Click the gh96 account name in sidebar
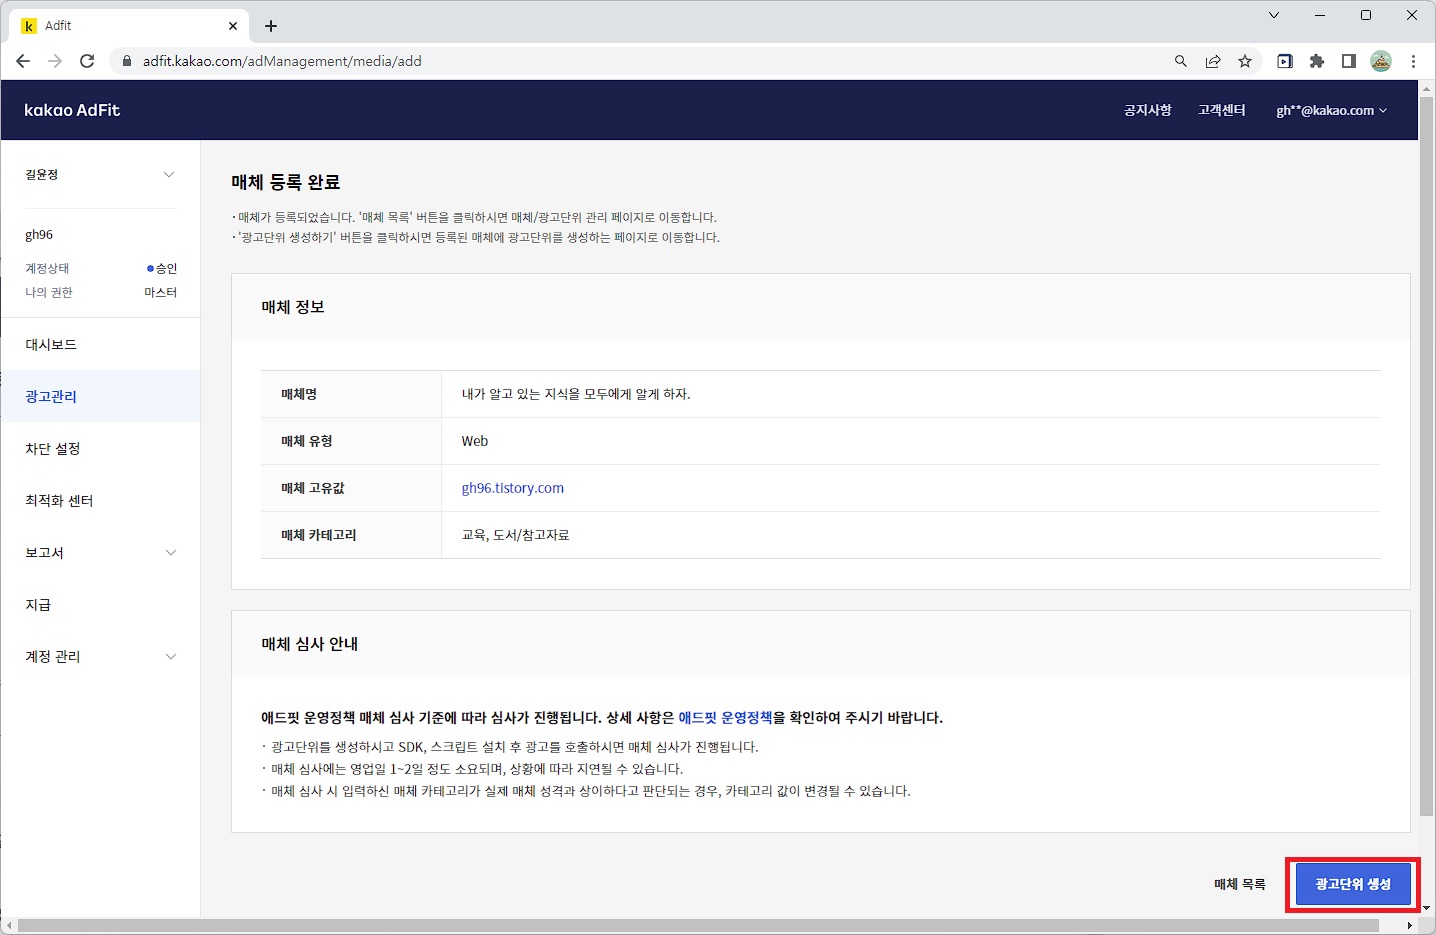 [x=39, y=235]
